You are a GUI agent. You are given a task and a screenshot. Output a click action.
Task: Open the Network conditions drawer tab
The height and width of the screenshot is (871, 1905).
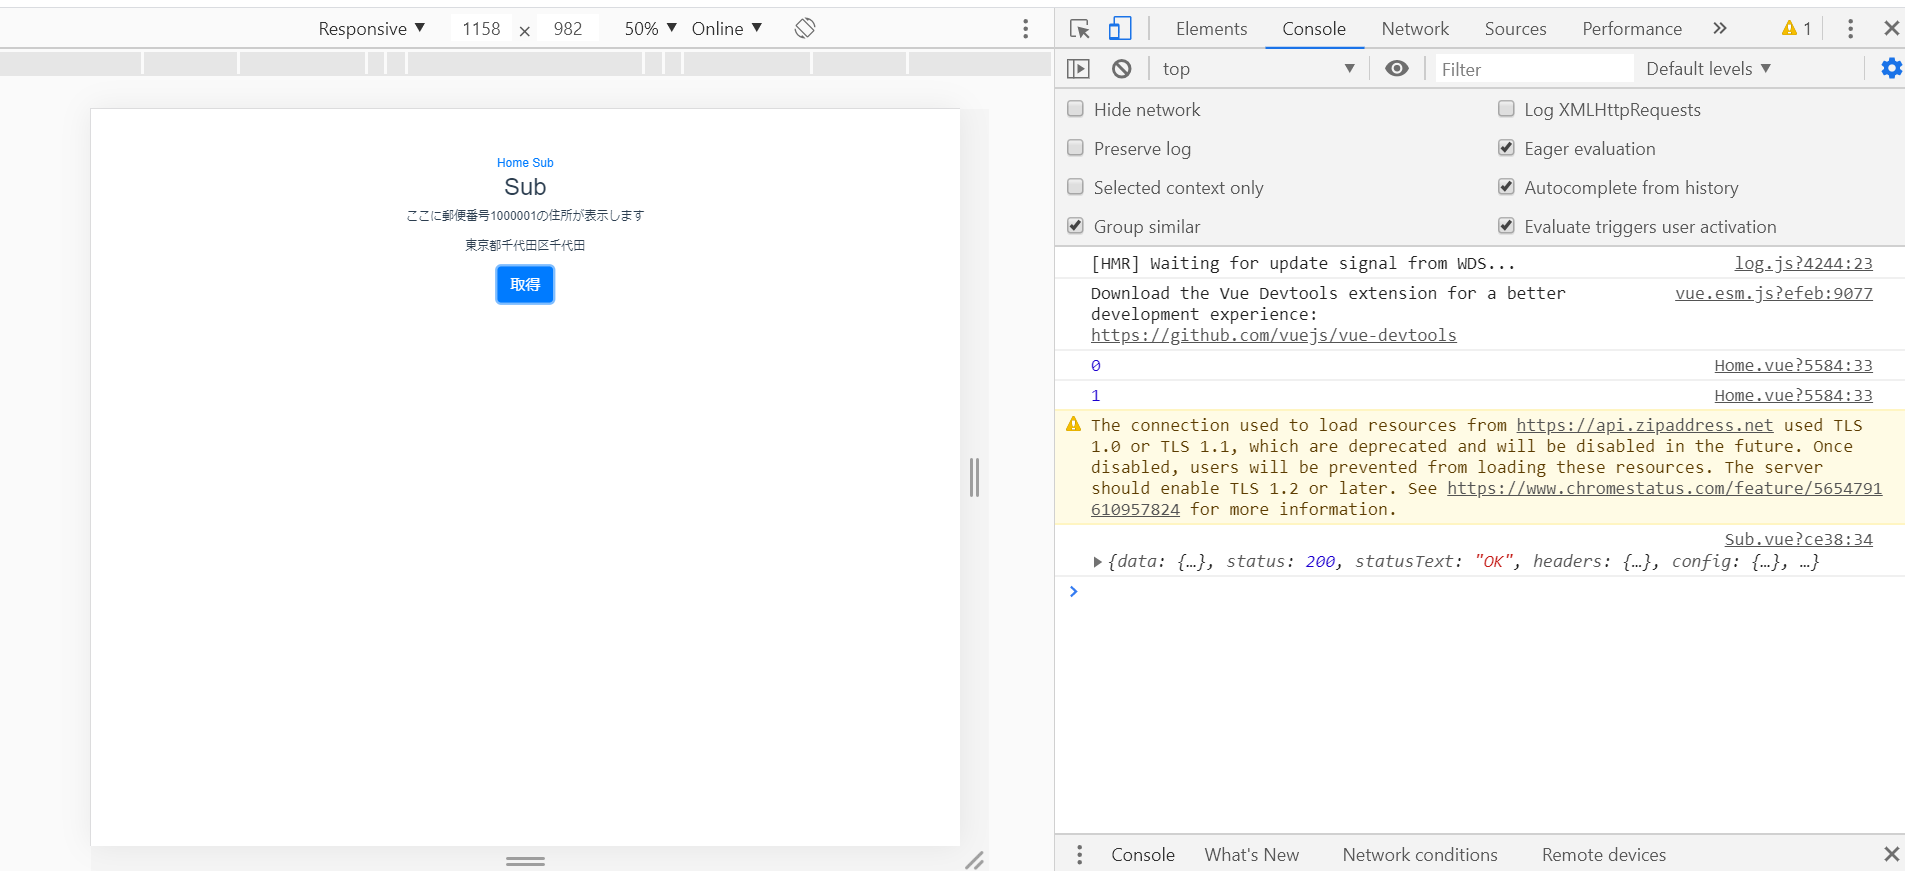[x=1420, y=855]
